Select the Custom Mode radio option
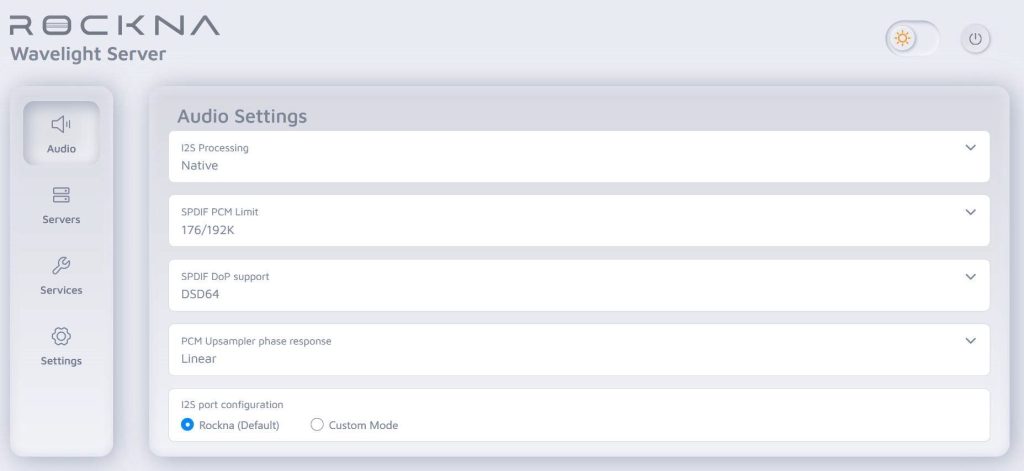The image size is (1024, 471). coord(317,425)
